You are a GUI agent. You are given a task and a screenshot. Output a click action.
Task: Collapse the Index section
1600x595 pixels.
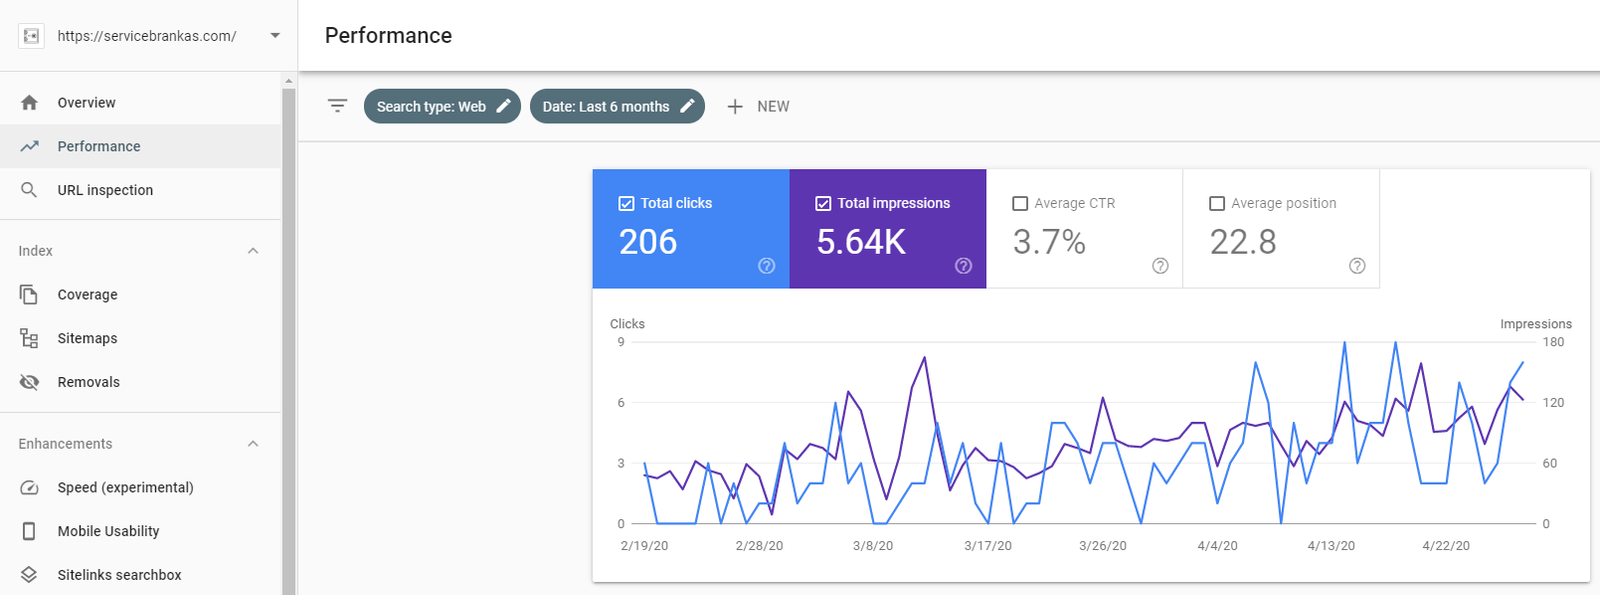[x=253, y=251]
